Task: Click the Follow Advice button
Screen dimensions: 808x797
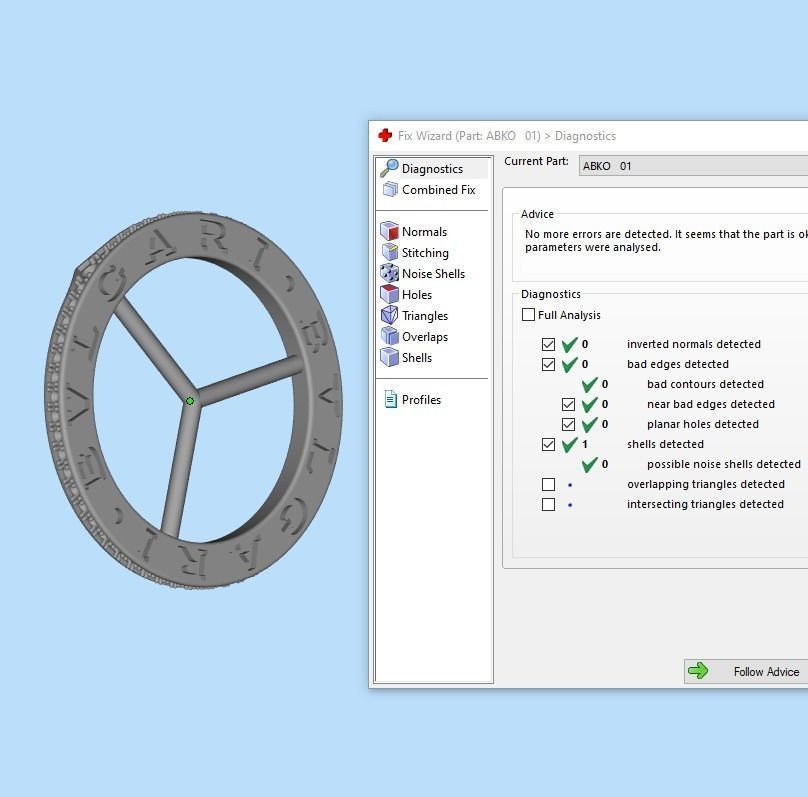Action: pos(746,671)
